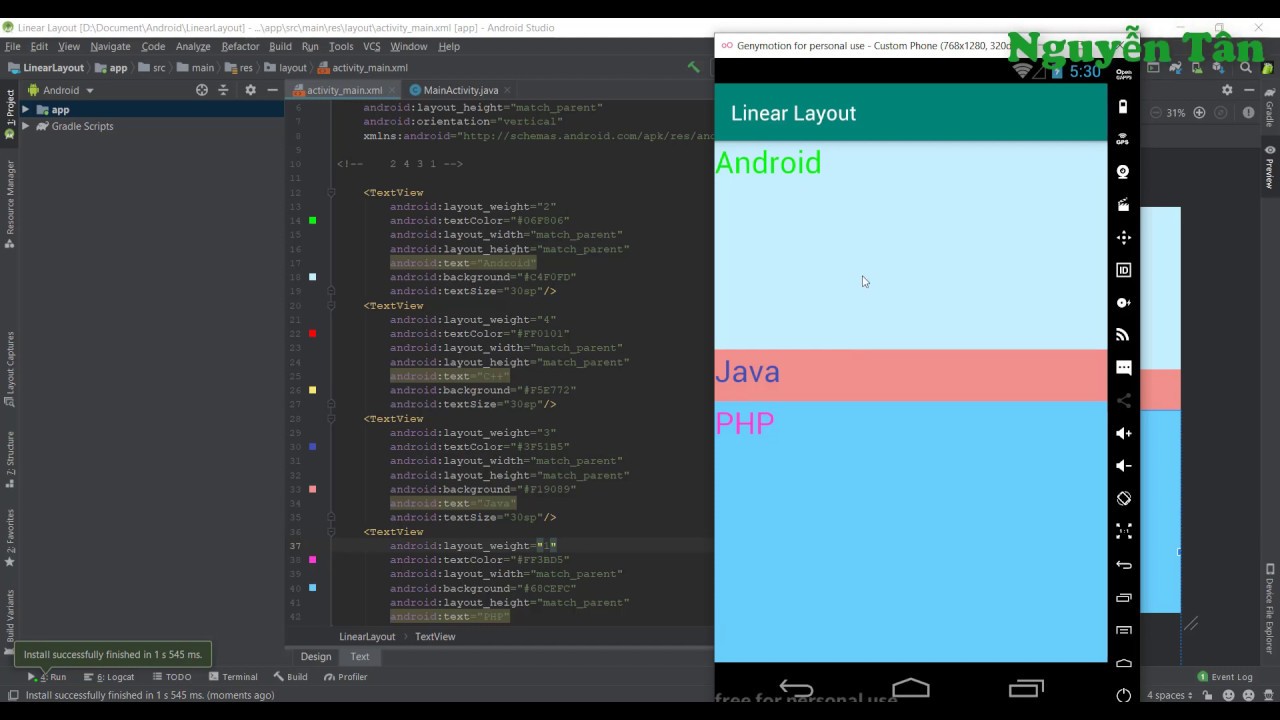Click the LinearLayout breadcrumb in editor footer
The image size is (1280, 720).
pos(367,637)
